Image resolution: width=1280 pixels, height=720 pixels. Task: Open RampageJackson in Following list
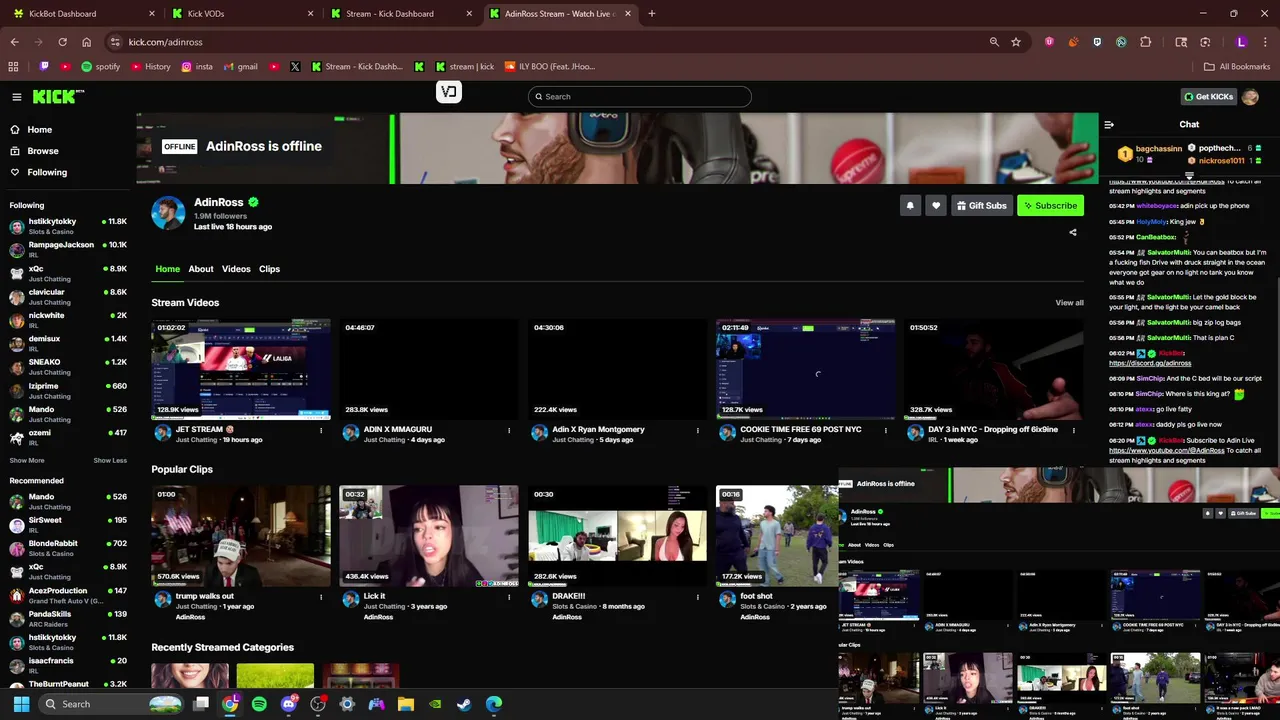point(68,249)
